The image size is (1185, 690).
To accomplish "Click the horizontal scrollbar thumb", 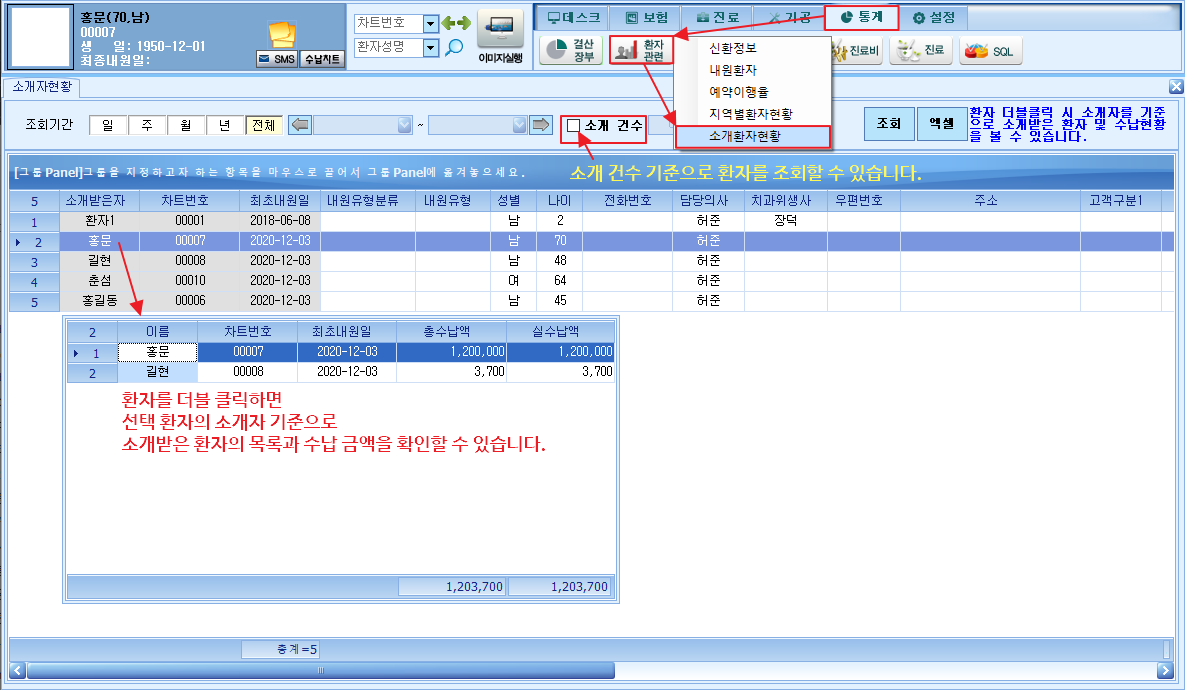I will pos(320,670).
